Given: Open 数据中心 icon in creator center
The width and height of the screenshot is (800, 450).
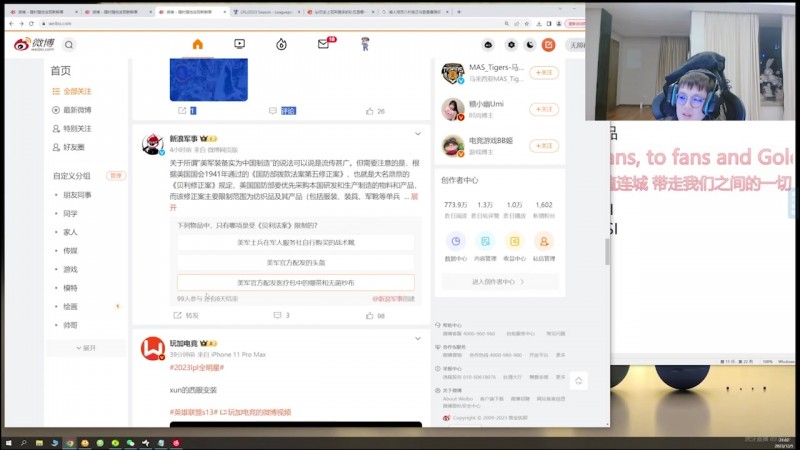Looking at the screenshot, I should [x=456, y=241].
